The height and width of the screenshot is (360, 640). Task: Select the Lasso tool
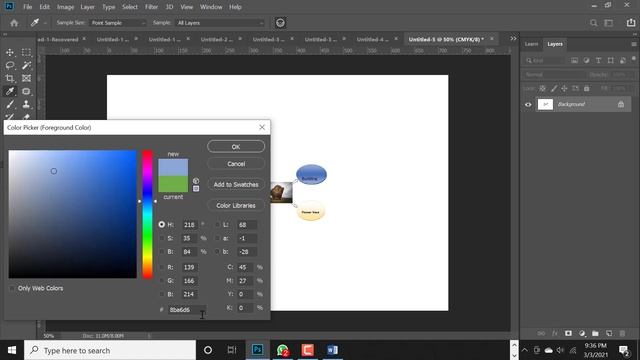pyautogui.click(x=10, y=65)
